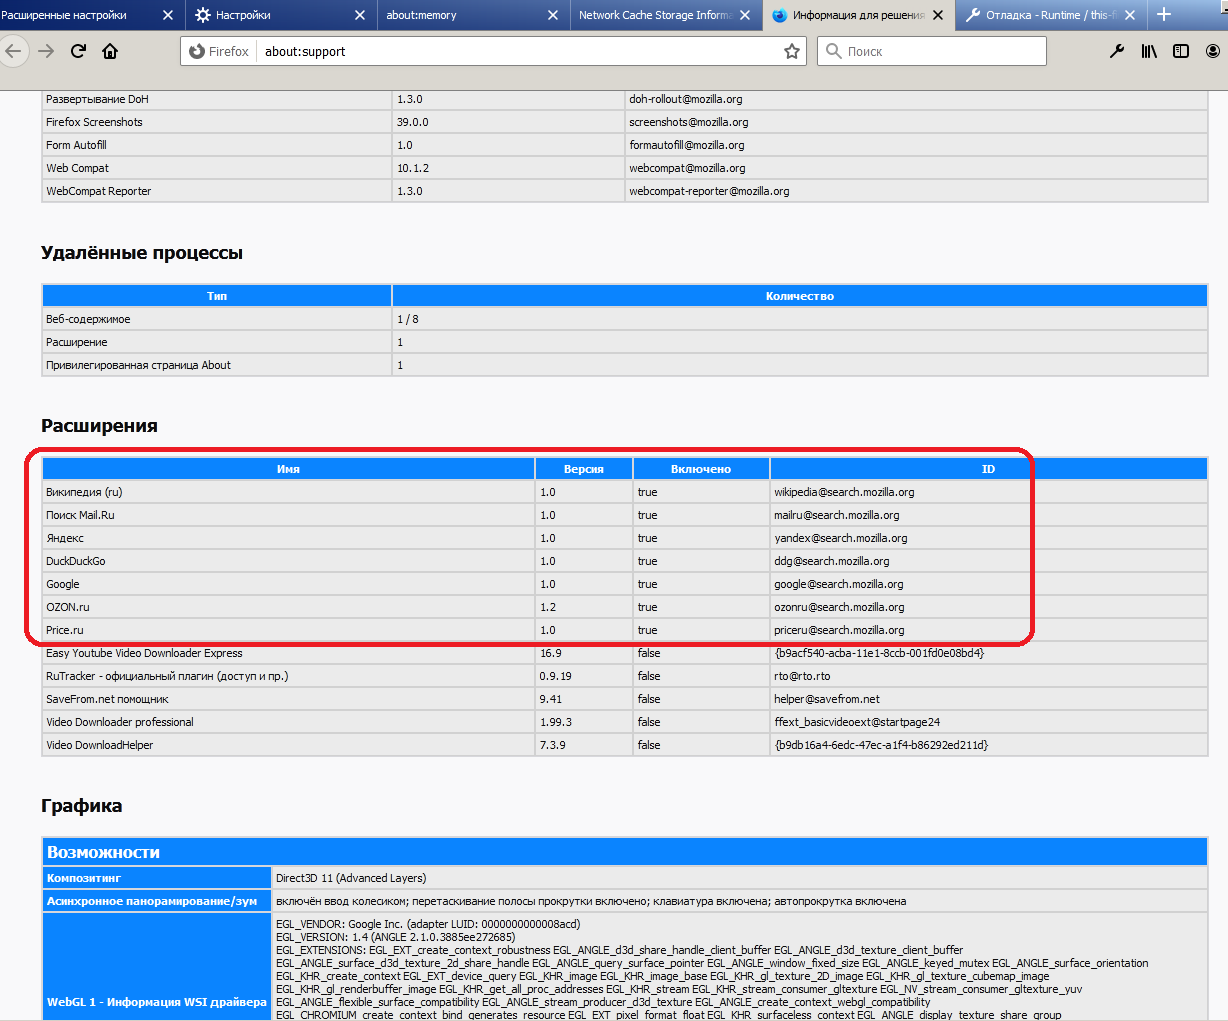
Task: Open Firefox account avatar icon
Action: point(1213,51)
